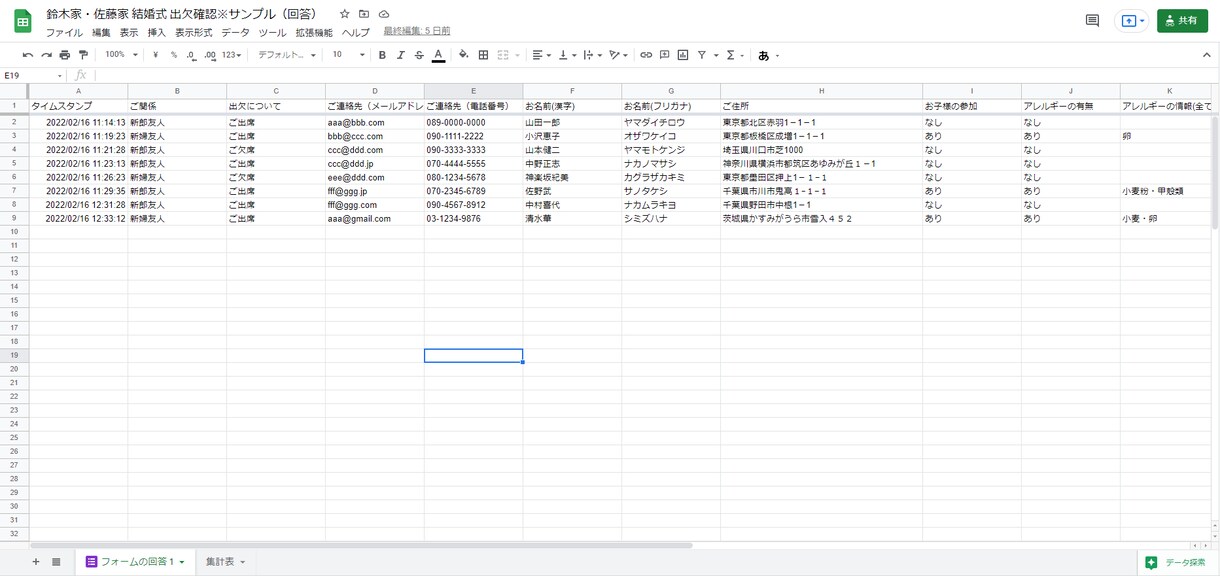Screen dimensions: 1220x576
Task: Click the insert comment icon
Action: click(664, 55)
